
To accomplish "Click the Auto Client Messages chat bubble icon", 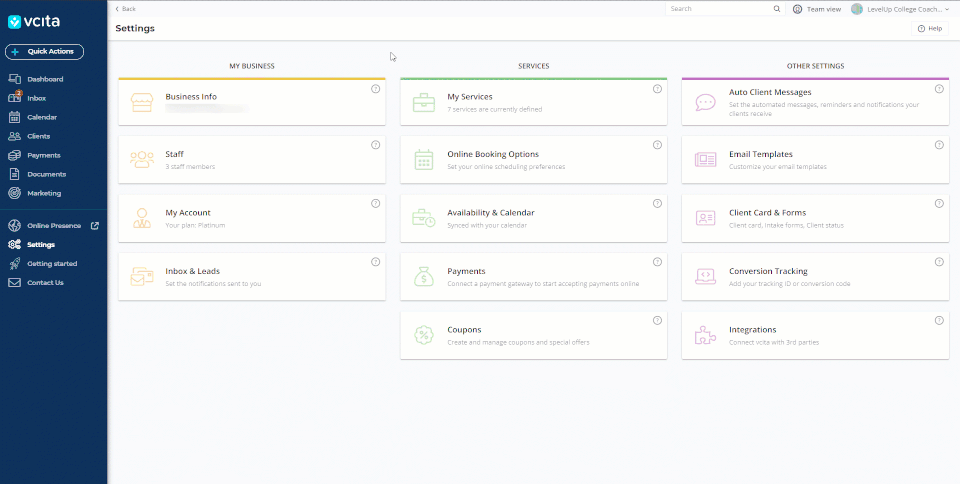I will pyautogui.click(x=705, y=102).
